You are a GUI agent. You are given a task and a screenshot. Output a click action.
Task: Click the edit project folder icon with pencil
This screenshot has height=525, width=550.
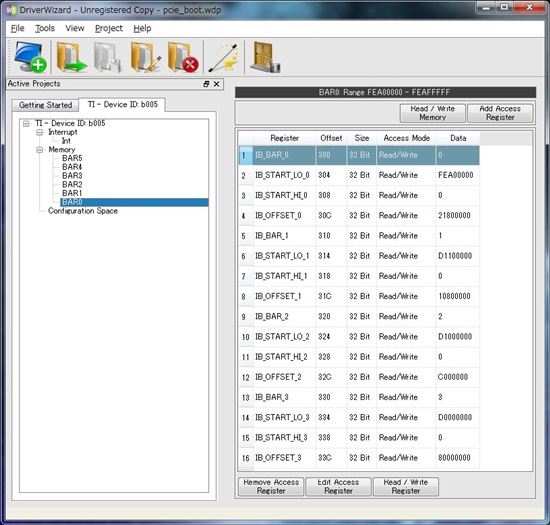[x=146, y=57]
